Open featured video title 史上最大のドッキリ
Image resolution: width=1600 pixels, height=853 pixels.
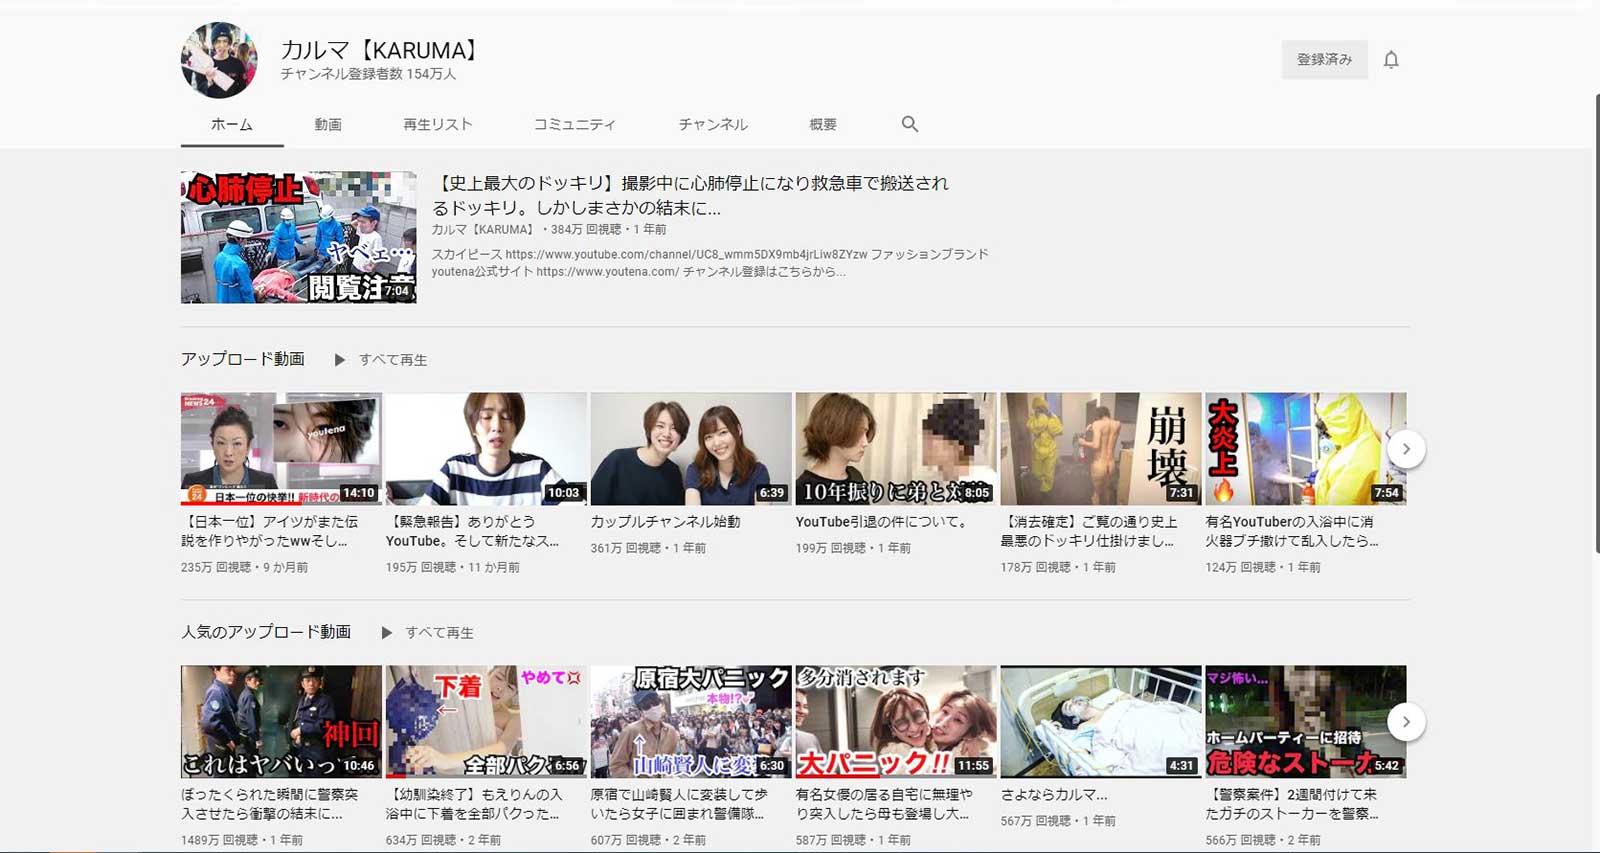[x=690, y=196]
